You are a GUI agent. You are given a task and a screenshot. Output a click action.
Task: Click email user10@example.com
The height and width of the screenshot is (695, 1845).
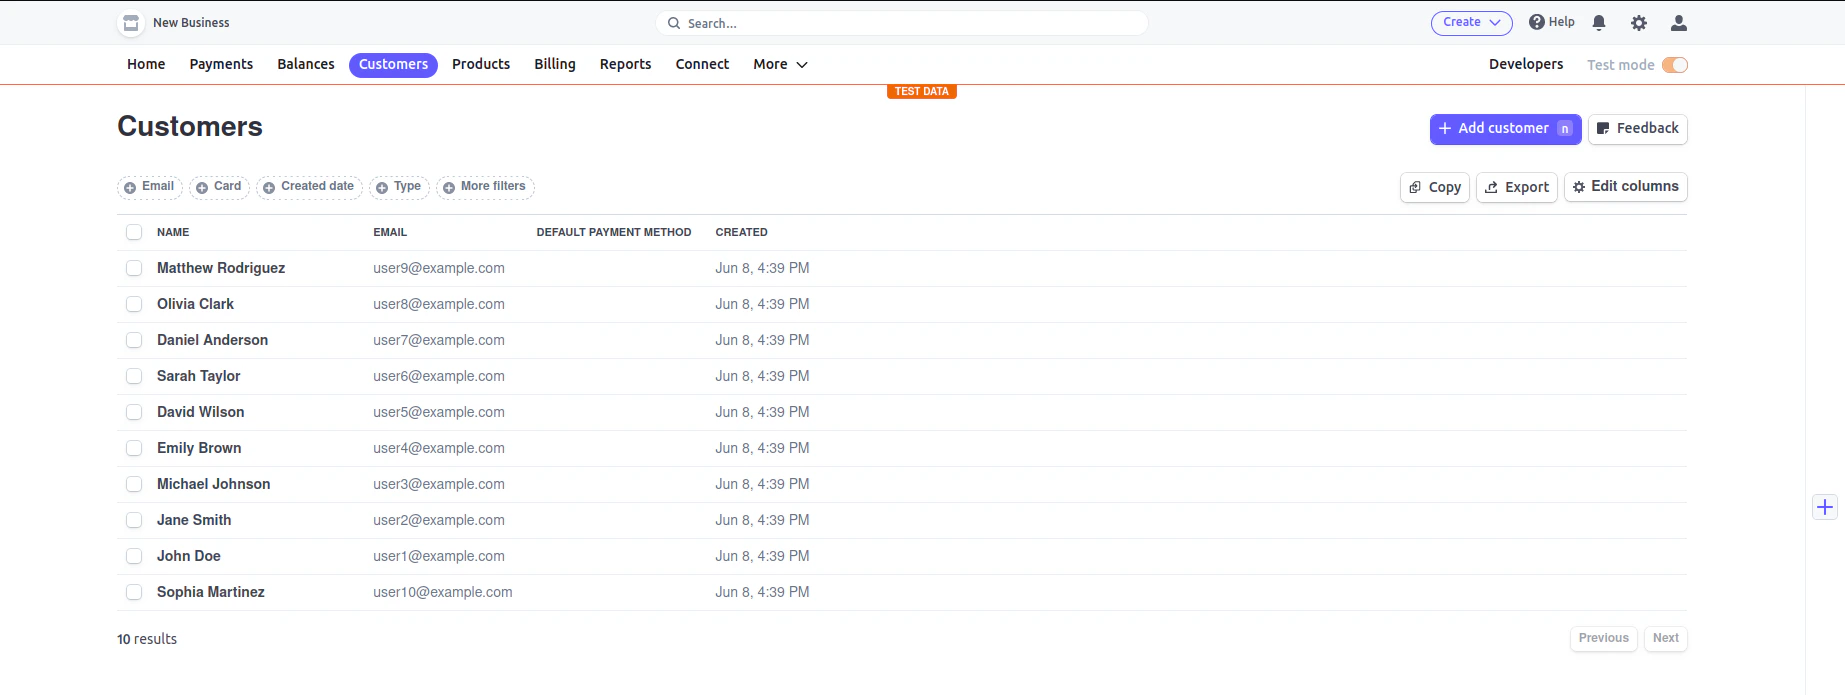[443, 592]
